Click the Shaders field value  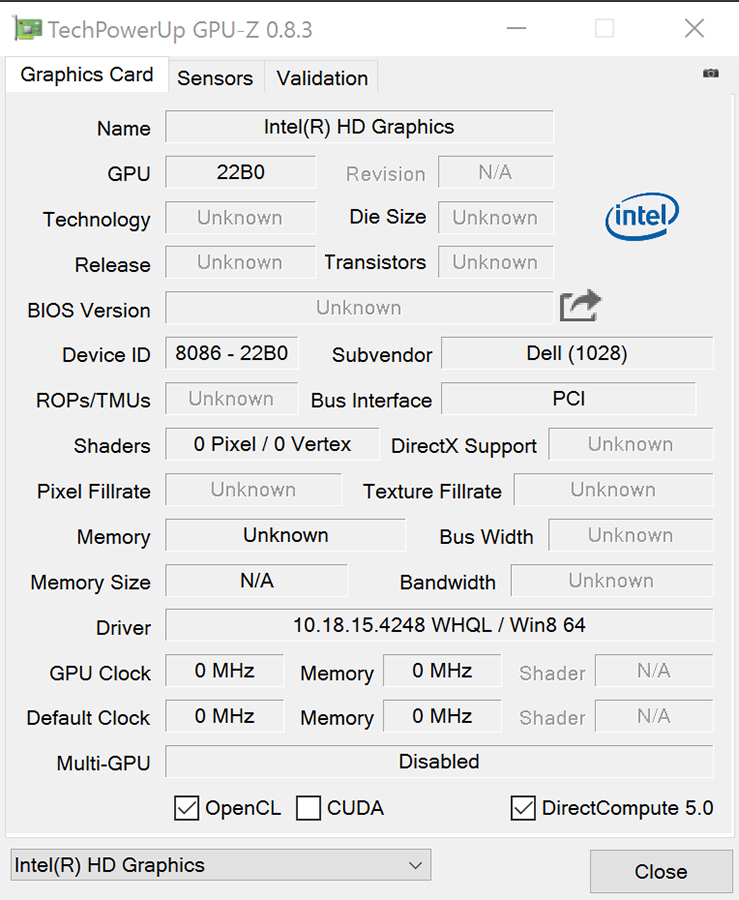[272, 444]
